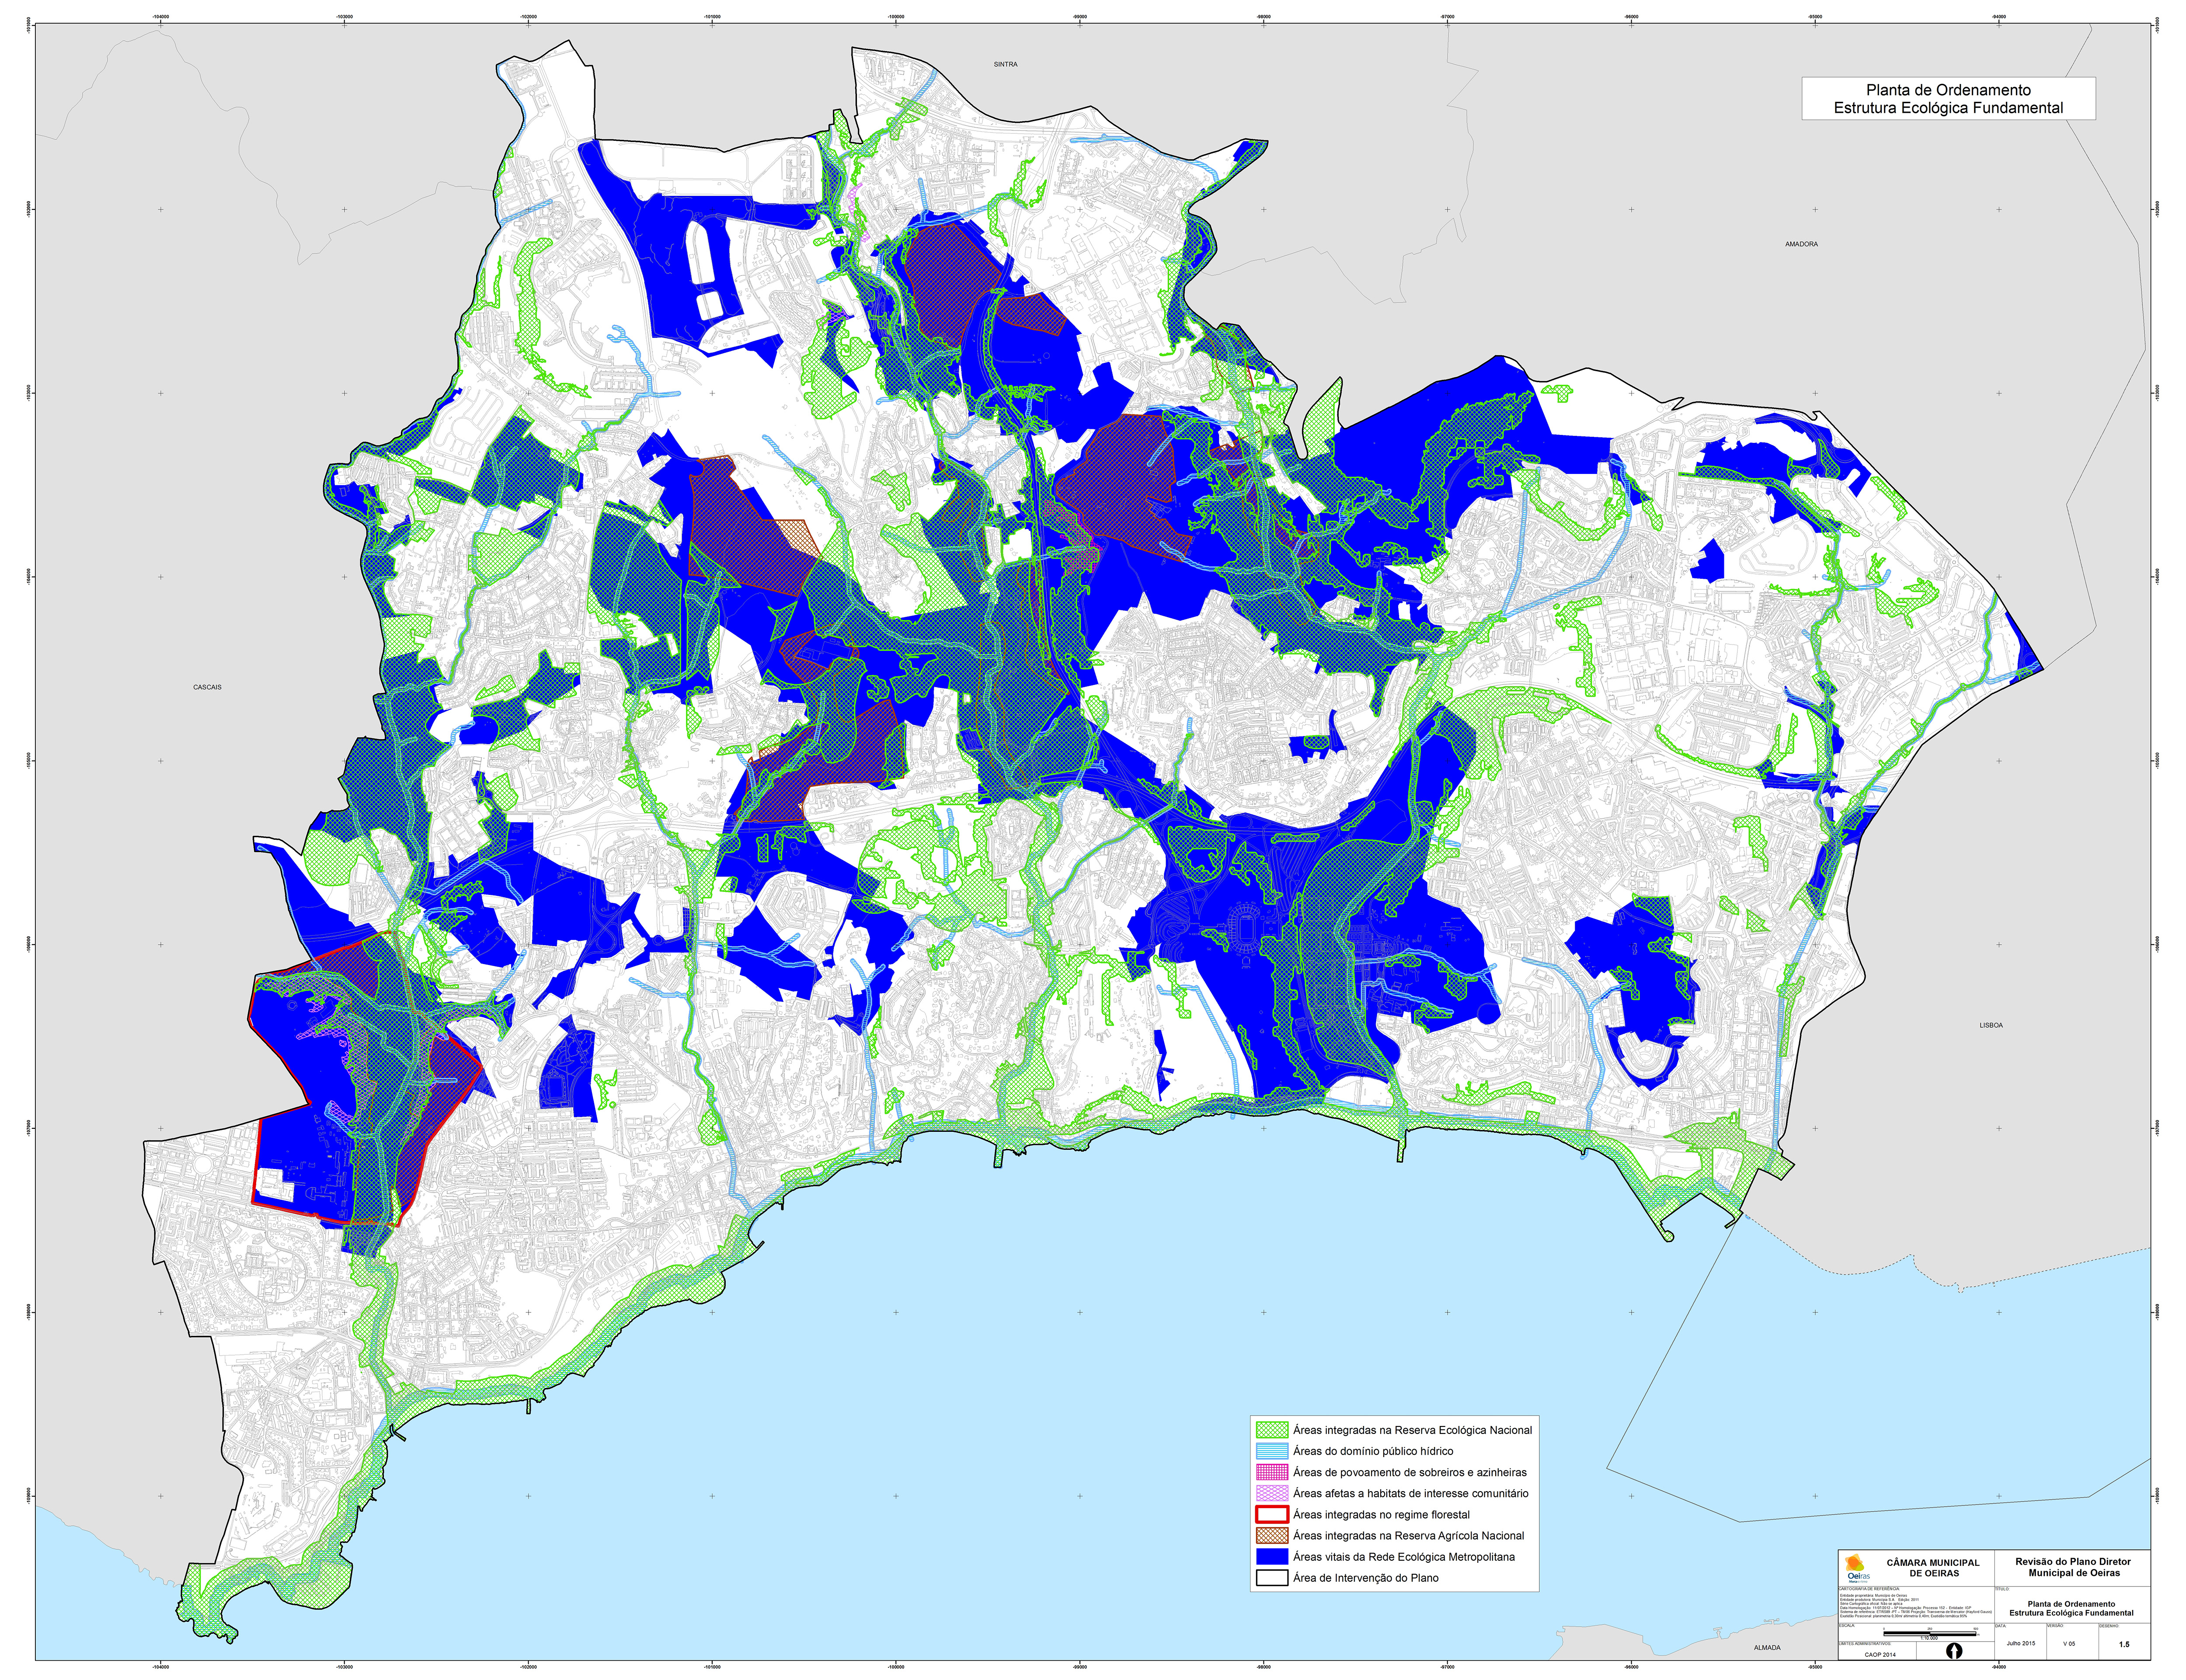Click the ALMADA municipality label

[x=1767, y=1647]
